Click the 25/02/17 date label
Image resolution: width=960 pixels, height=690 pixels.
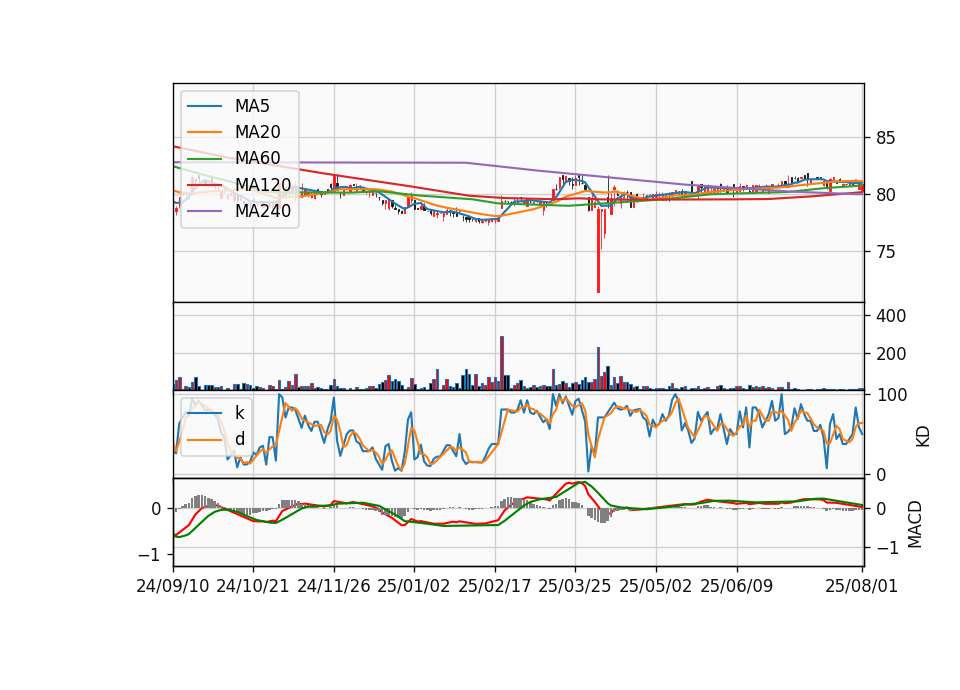click(495, 586)
